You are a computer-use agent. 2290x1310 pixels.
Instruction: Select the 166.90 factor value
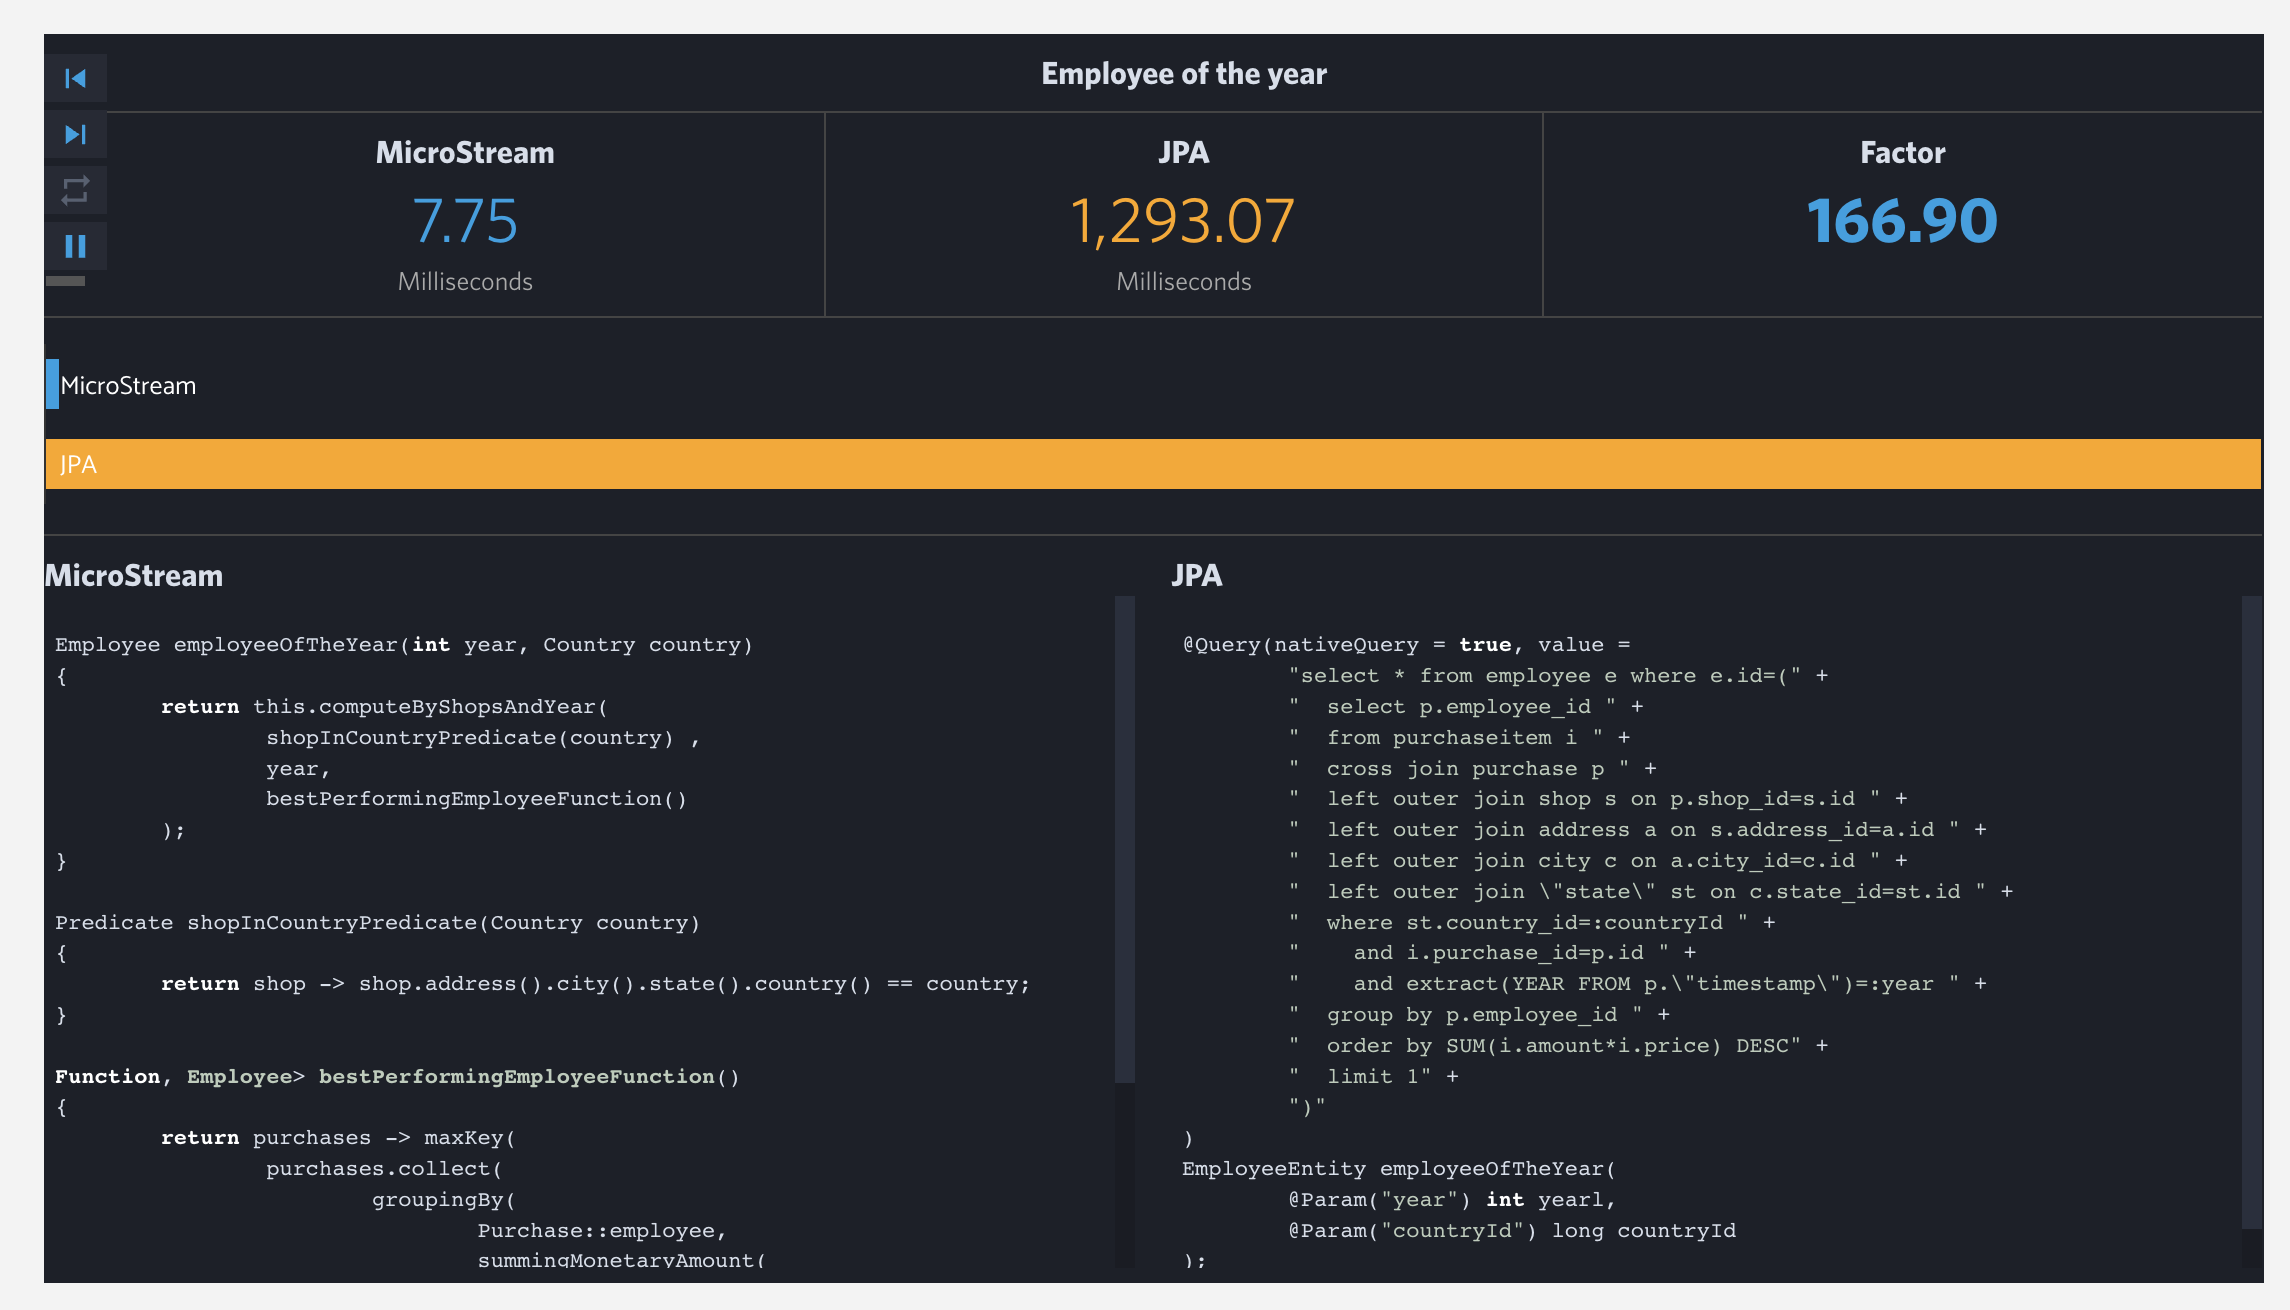(x=1902, y=221)
